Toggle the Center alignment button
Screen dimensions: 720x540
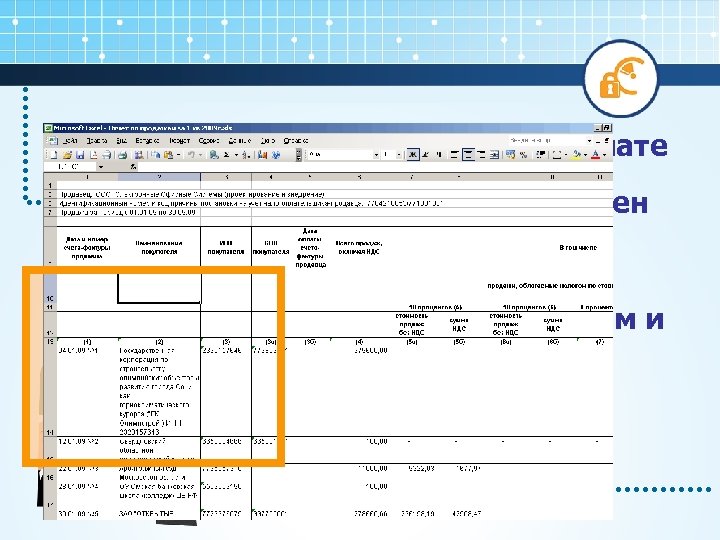(468, 154)
